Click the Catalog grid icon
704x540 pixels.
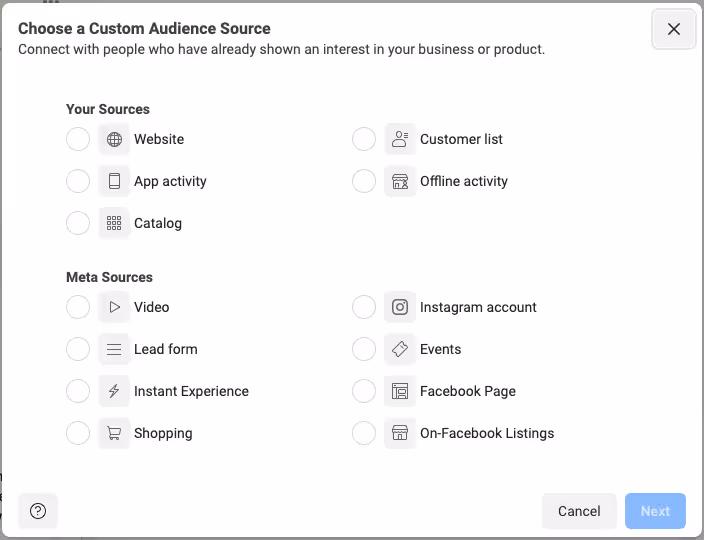point(114,223)
